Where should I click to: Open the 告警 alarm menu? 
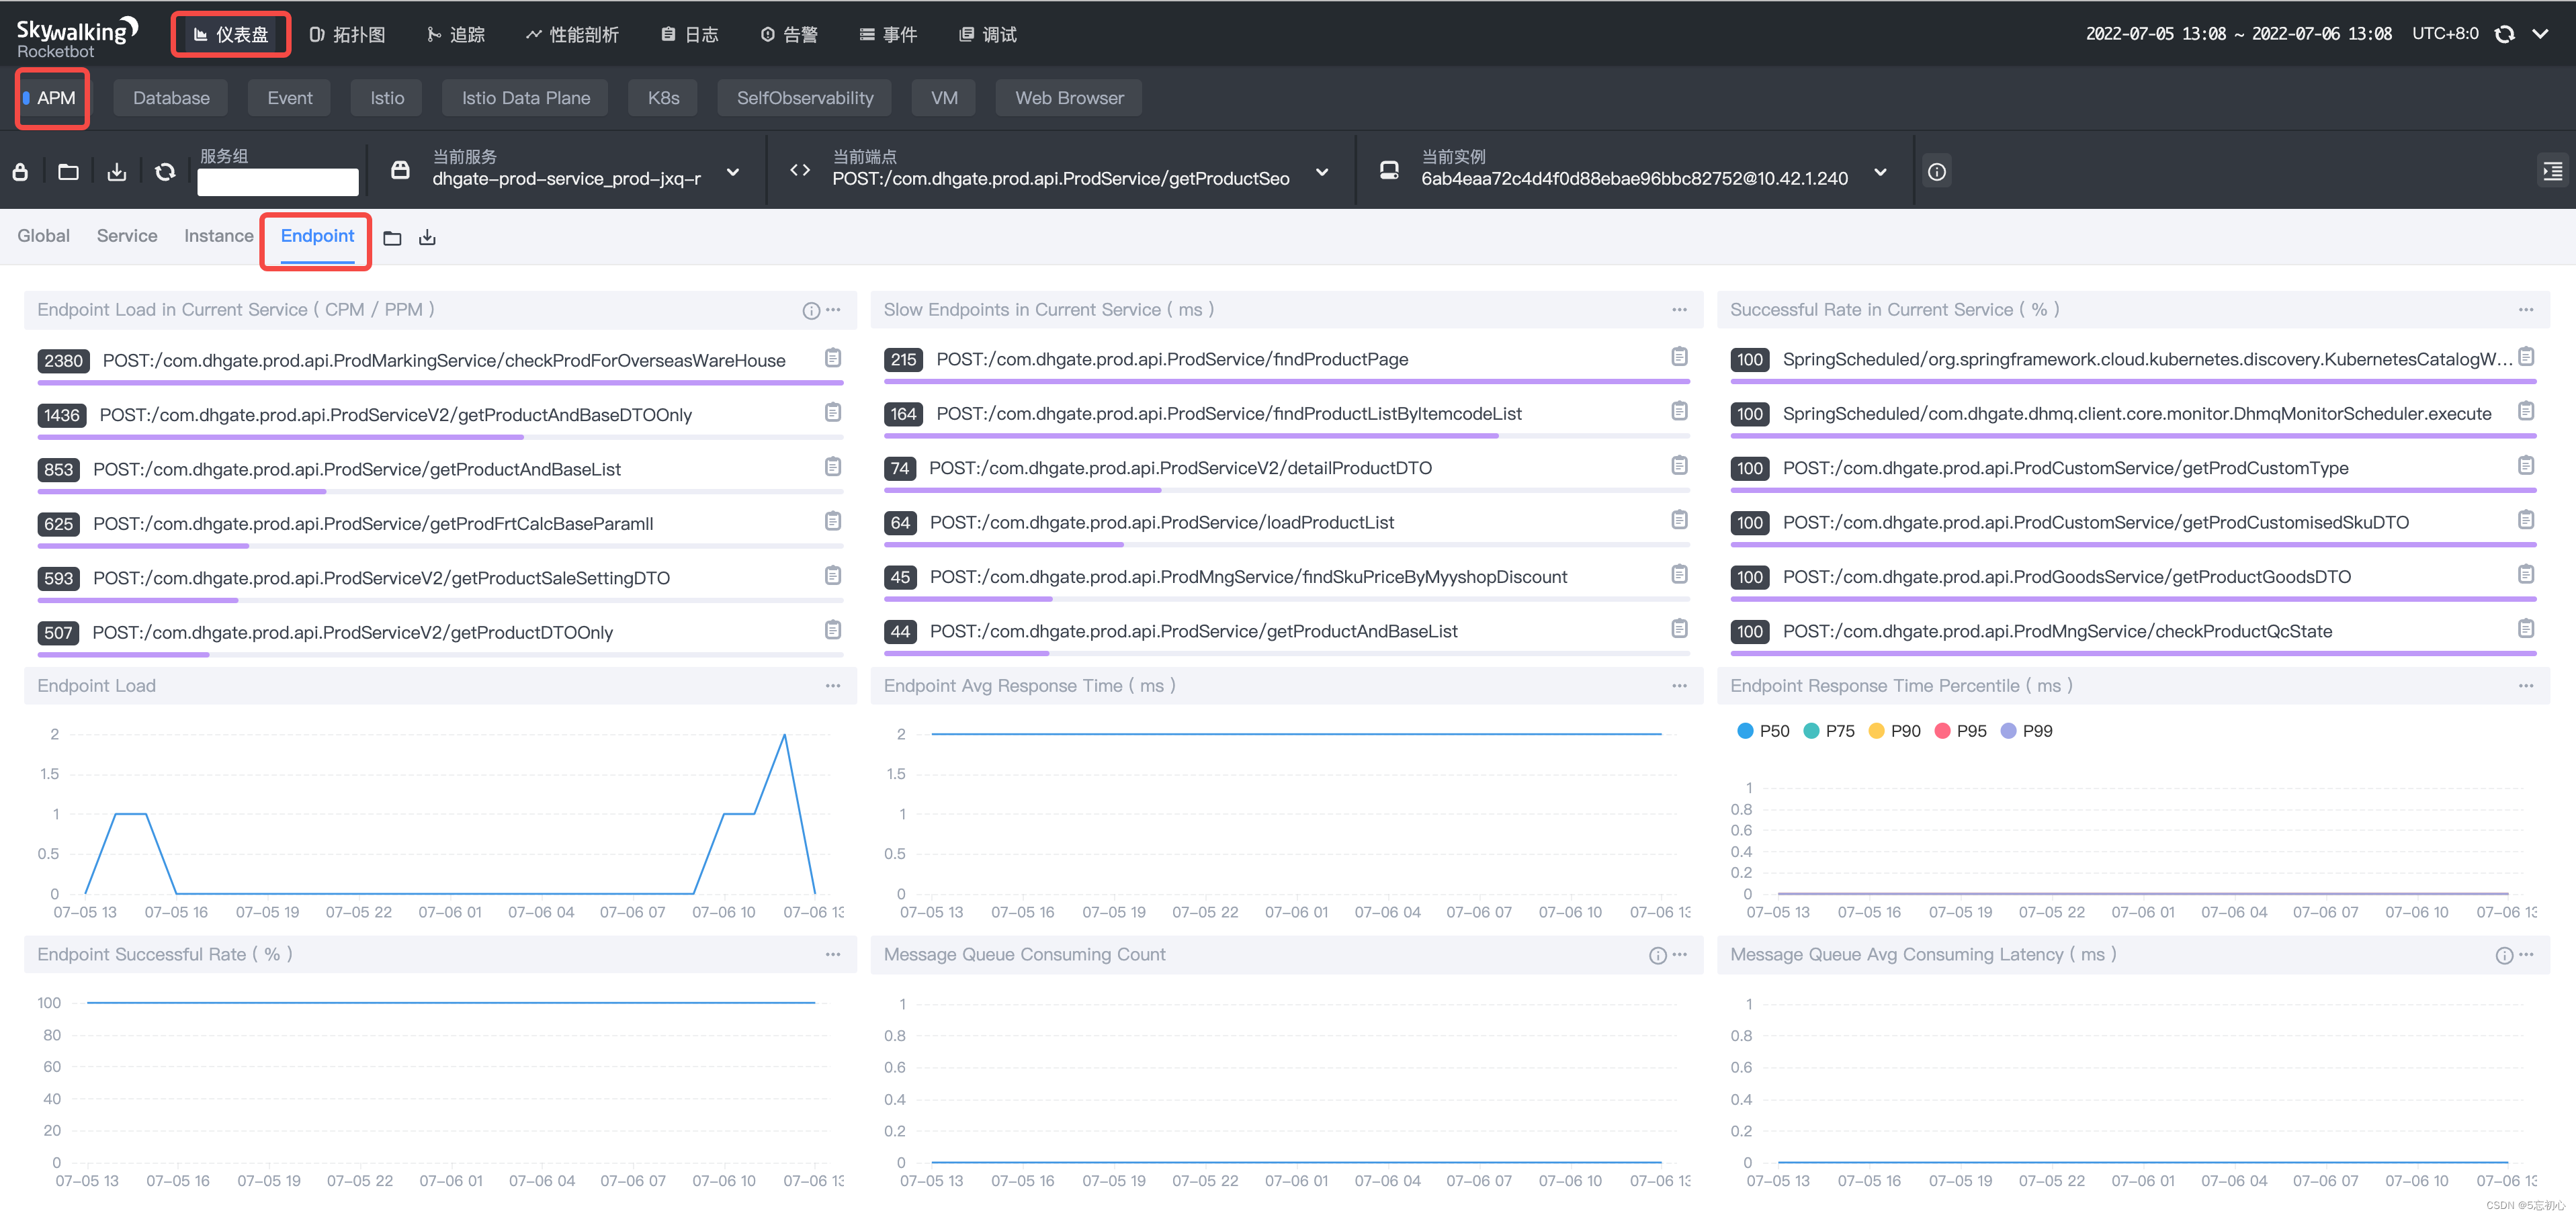(x=789, y=35)
